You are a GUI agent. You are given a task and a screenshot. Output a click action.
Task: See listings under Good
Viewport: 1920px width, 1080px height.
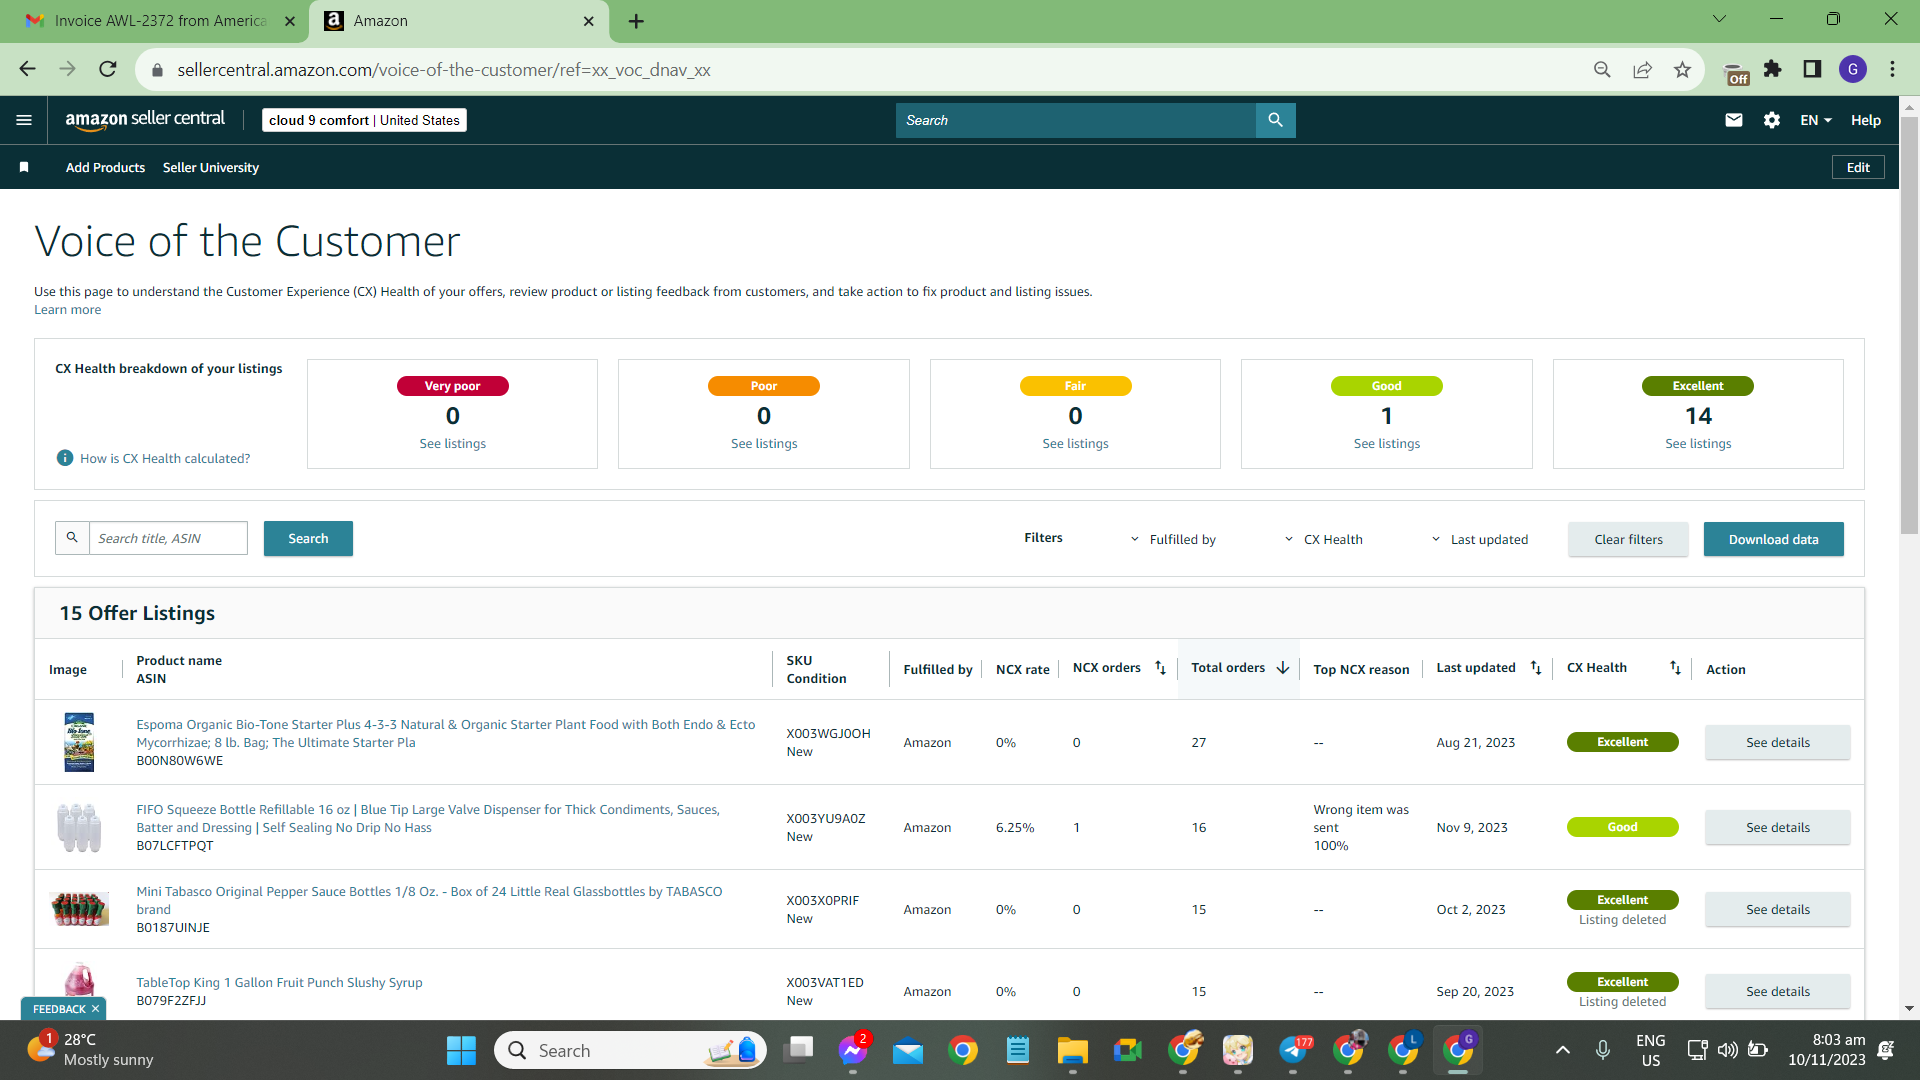tap(1386, 443)
